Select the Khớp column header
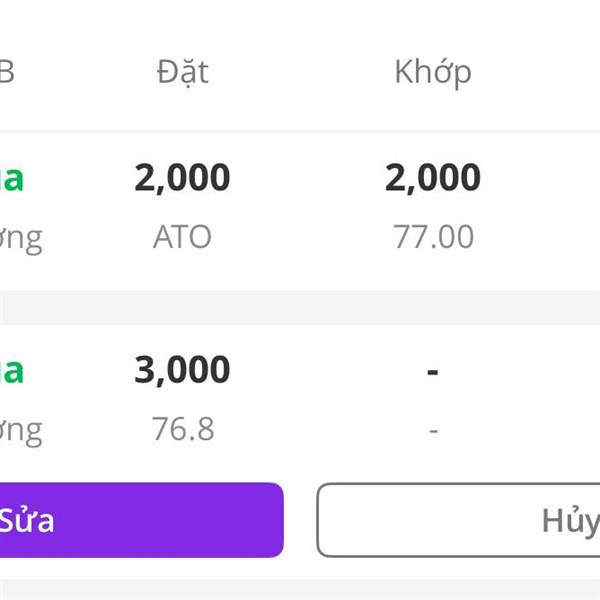 pyautogui.click(x=432, y=72)
